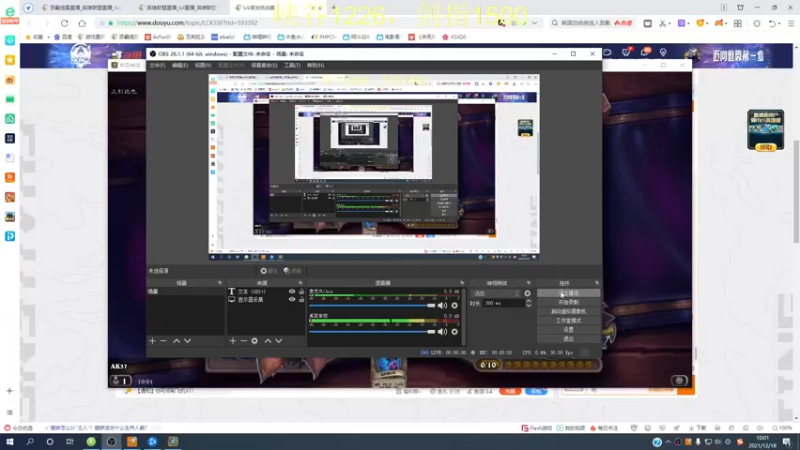This screenshot has height=450, width=800.
Task: Hide the 显示器采集 source with its eye icon
Action: click(292, 299)
